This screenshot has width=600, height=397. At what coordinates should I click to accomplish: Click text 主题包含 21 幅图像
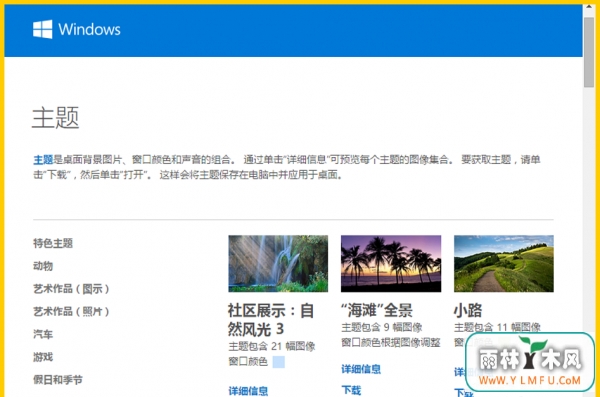[x=272, y=346]
